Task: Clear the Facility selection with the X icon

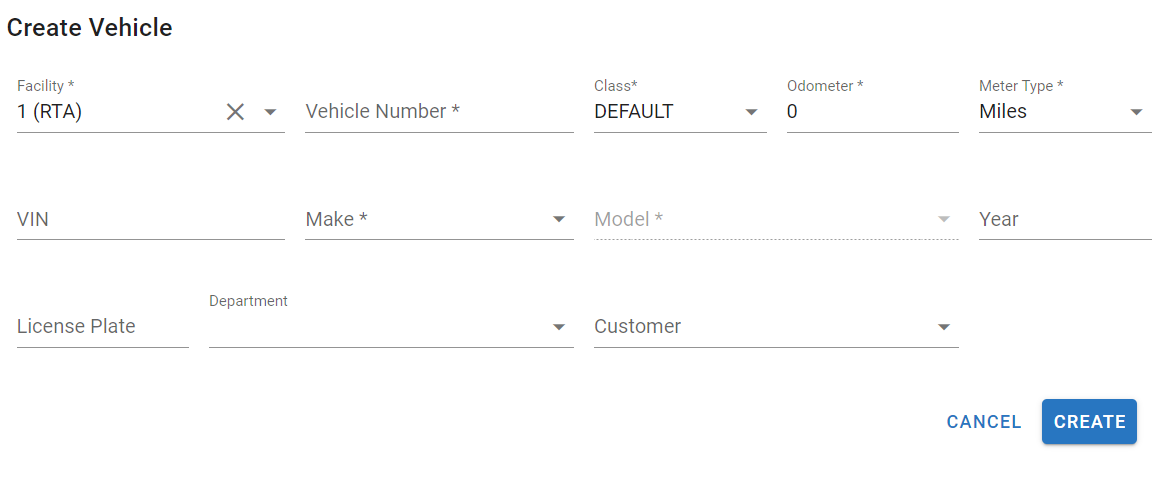Action: click(x=235, y=112)
